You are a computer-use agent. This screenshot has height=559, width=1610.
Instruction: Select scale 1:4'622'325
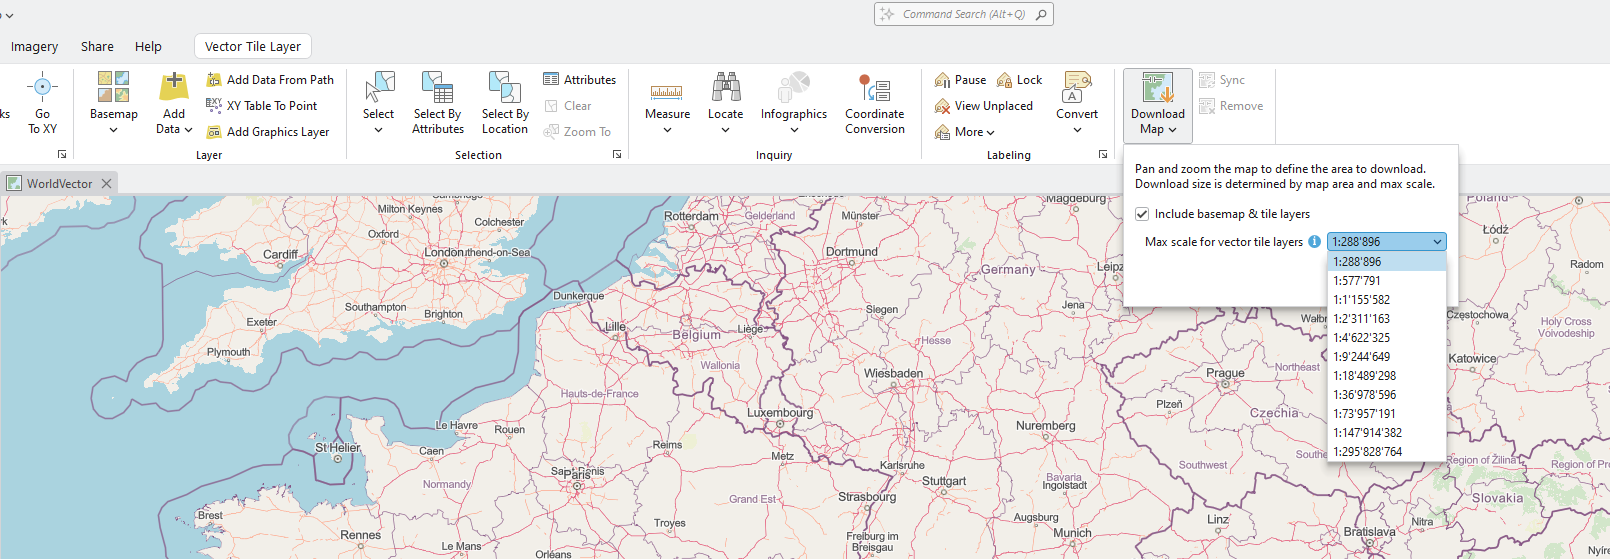pos(1387,338)
